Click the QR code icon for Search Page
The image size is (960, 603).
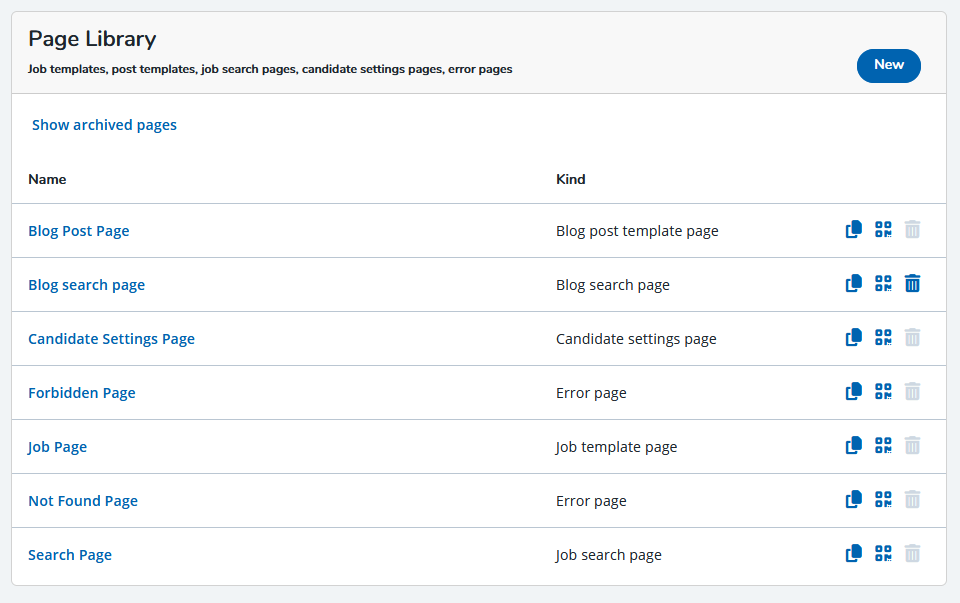(x=883, y=553)
